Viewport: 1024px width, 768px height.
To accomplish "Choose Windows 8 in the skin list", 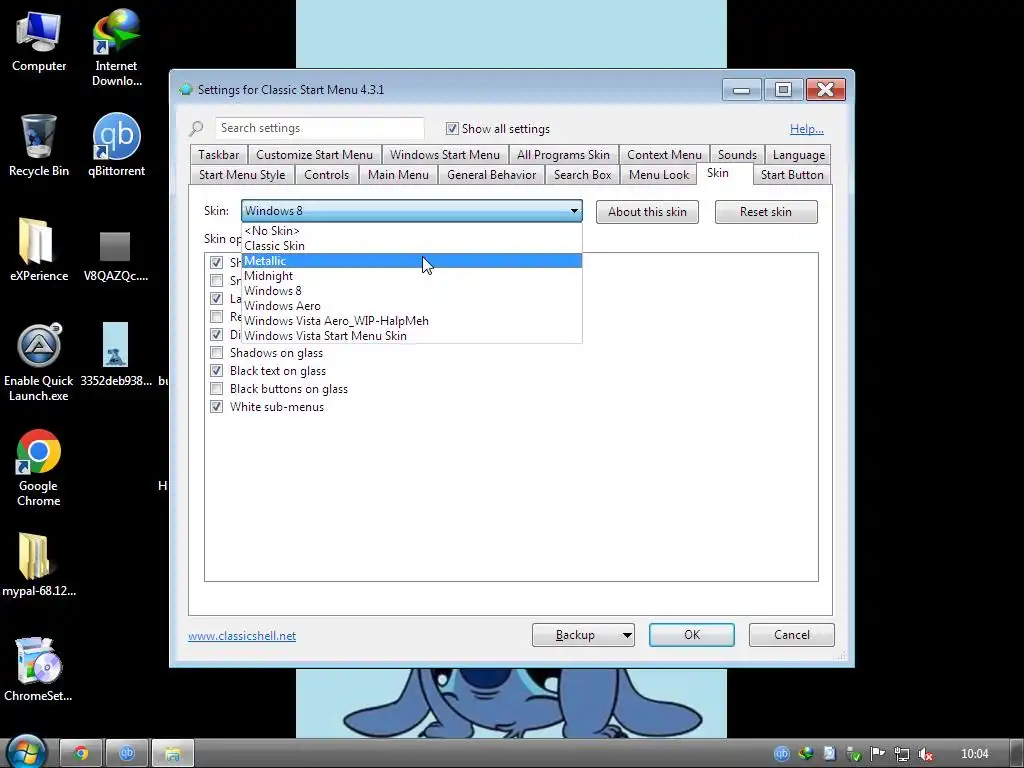I will 411,291.
